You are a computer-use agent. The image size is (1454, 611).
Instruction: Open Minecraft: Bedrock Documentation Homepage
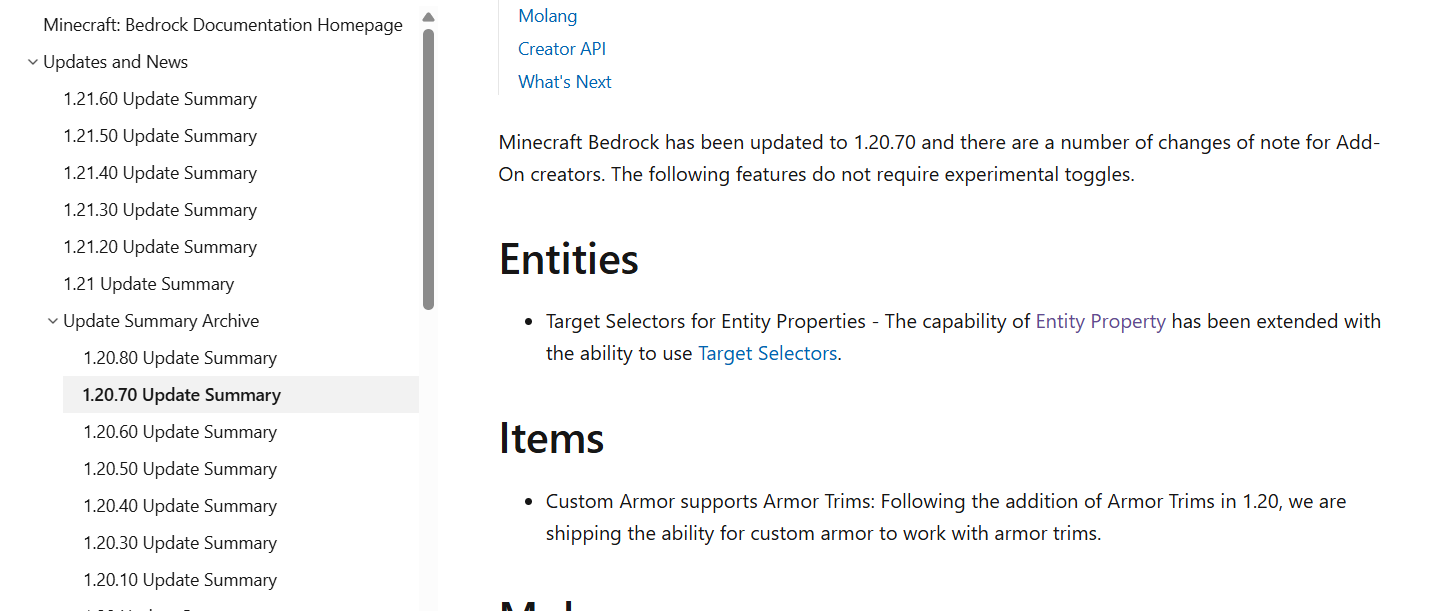coord(223,25)
